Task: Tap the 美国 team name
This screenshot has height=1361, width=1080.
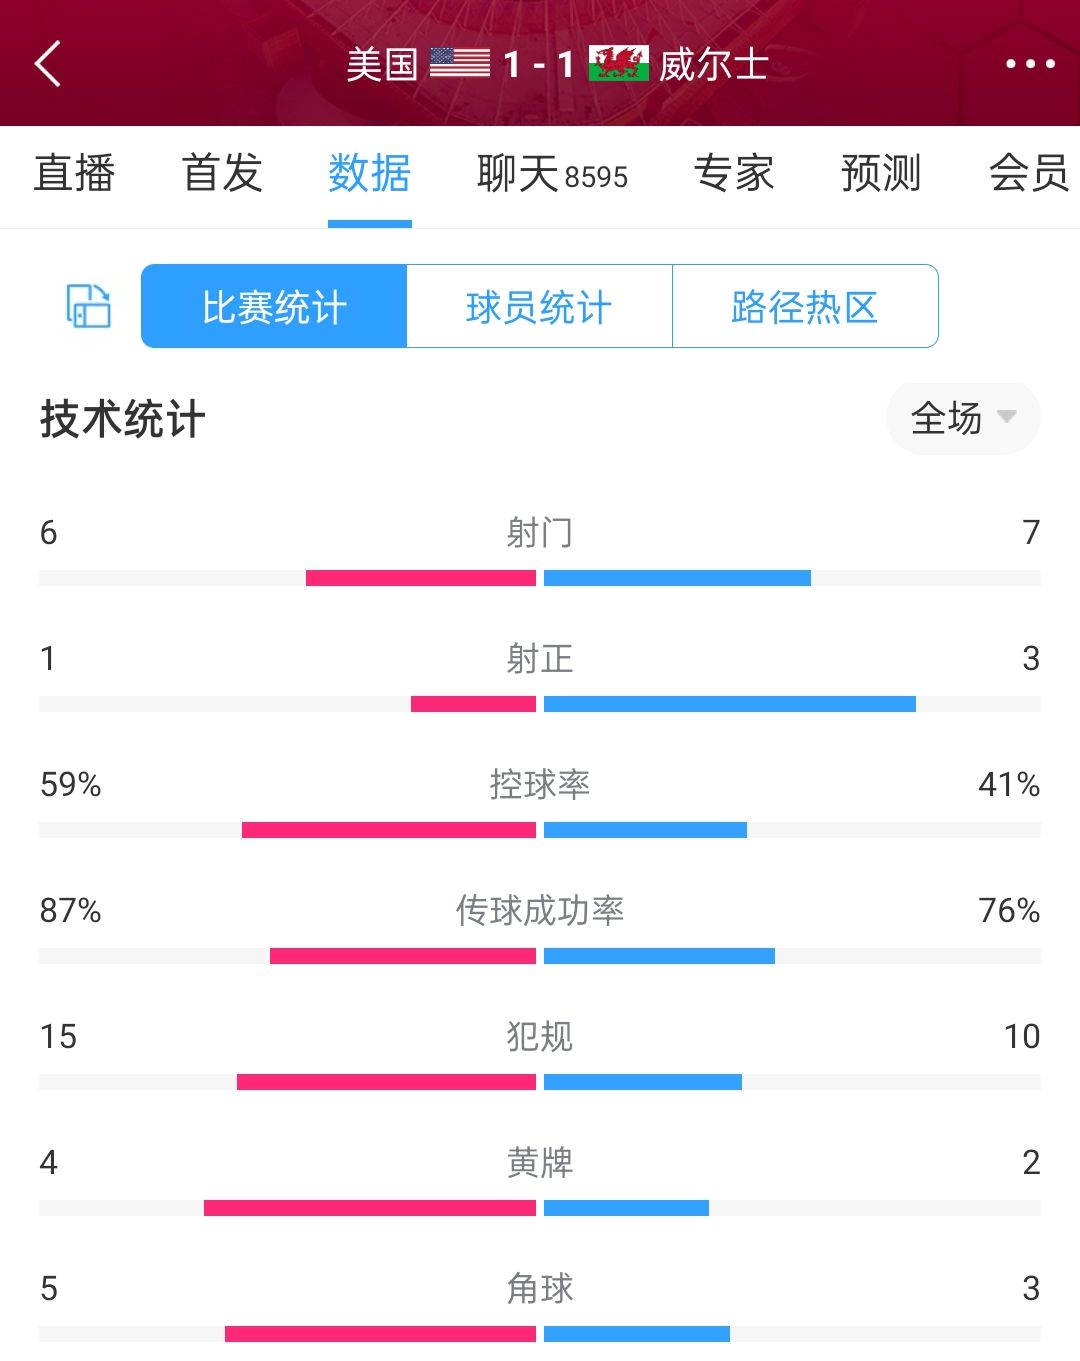Action: coord(381,65)
